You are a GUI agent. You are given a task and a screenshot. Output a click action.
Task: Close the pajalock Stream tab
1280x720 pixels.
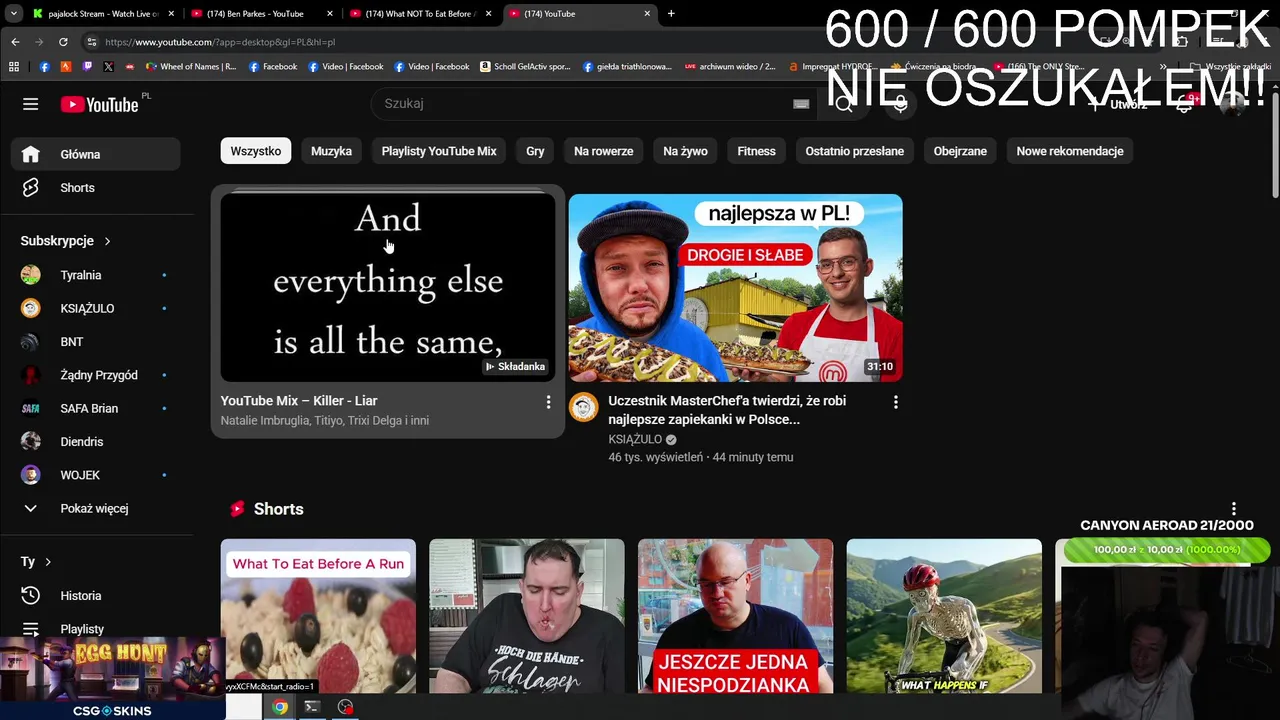coord(170,14)
